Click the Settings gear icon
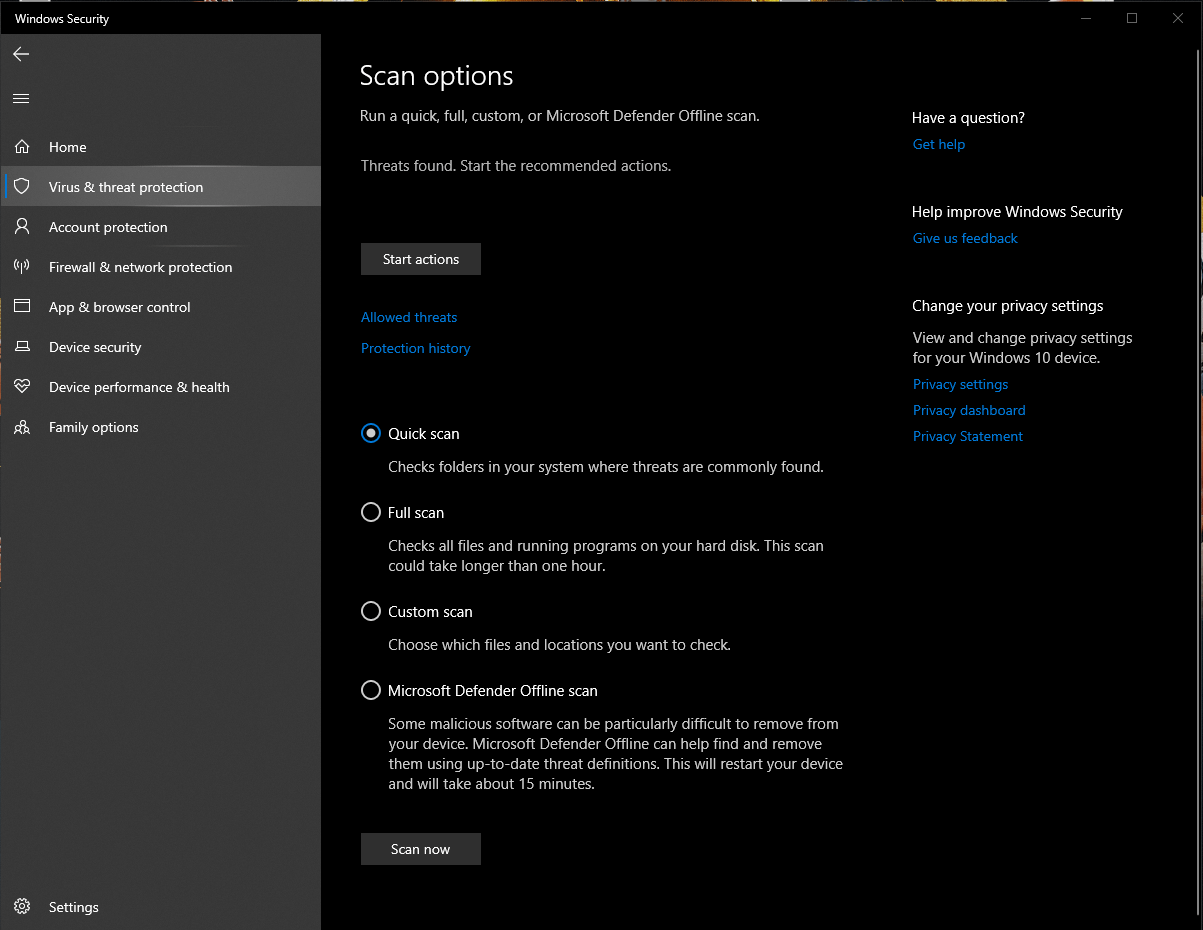This screenshot has height=930, width=1203. pos(22,907)
